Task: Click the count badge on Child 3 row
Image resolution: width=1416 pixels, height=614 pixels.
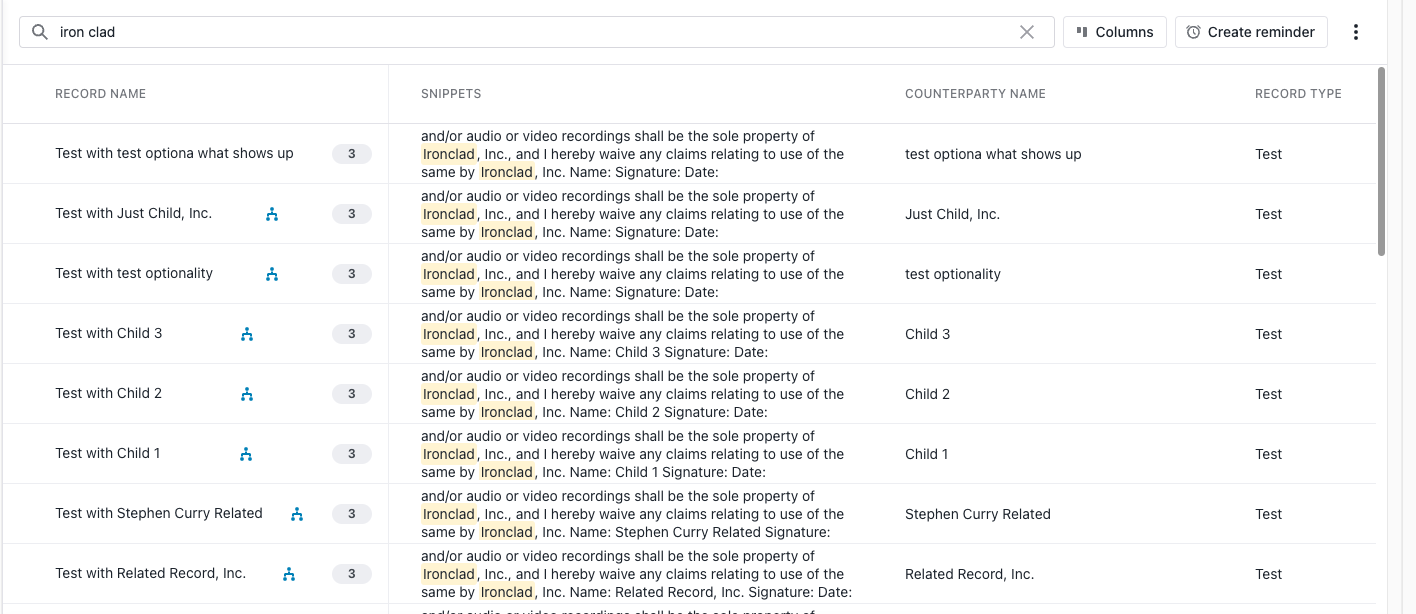Action: (352, 334)
